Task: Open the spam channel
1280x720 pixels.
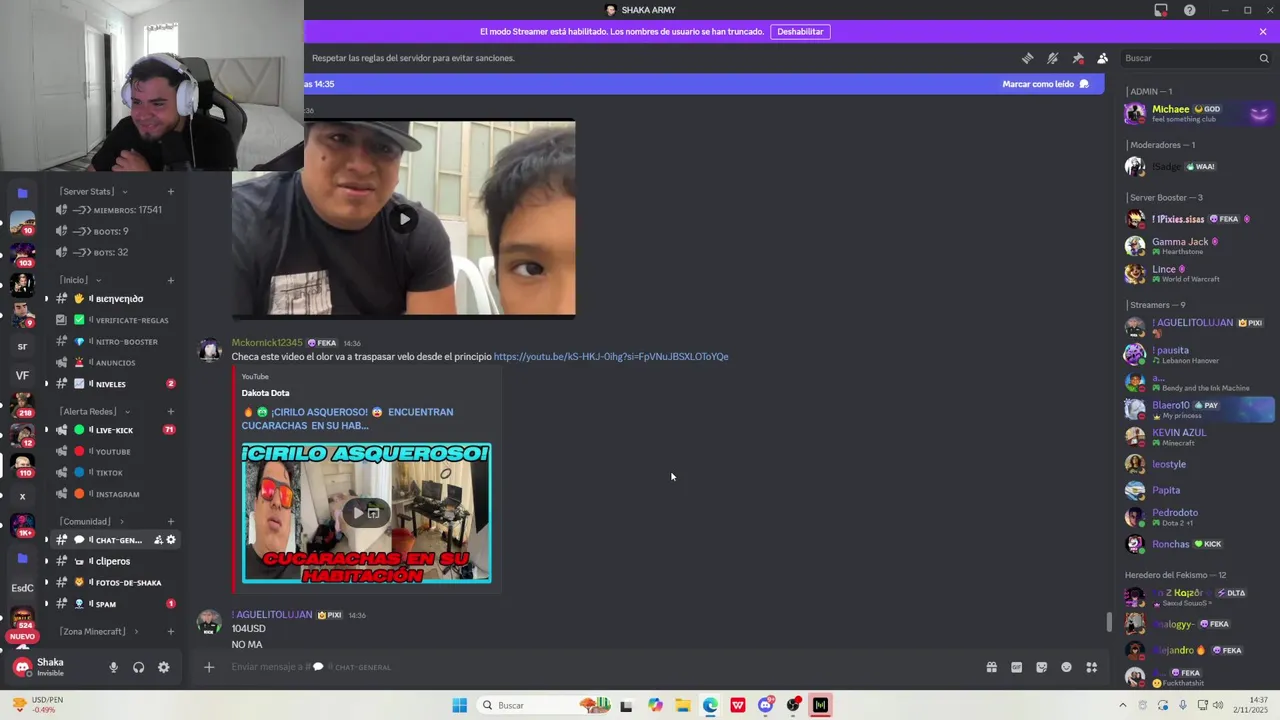Action: (114, 604)
